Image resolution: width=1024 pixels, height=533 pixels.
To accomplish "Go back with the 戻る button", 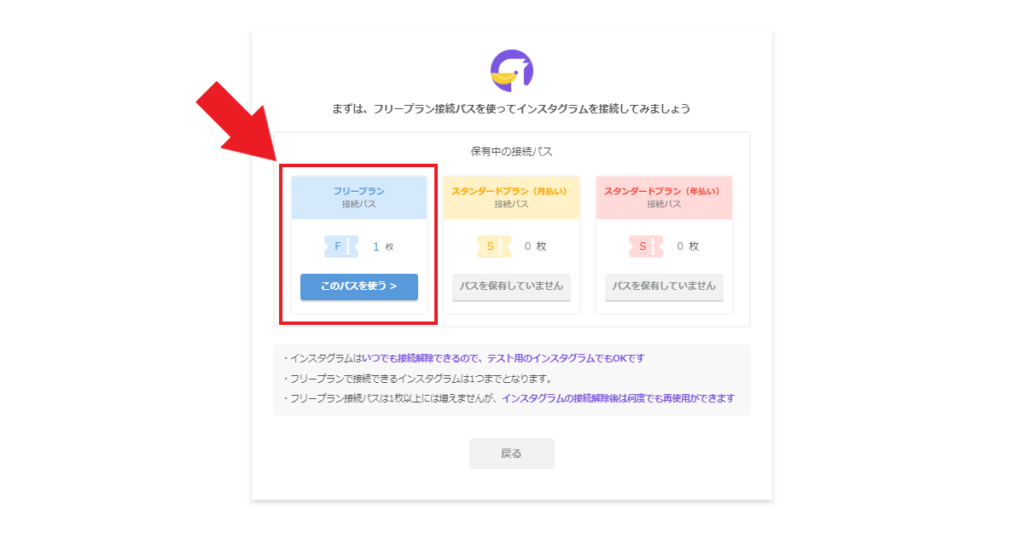I will point(511,453).
